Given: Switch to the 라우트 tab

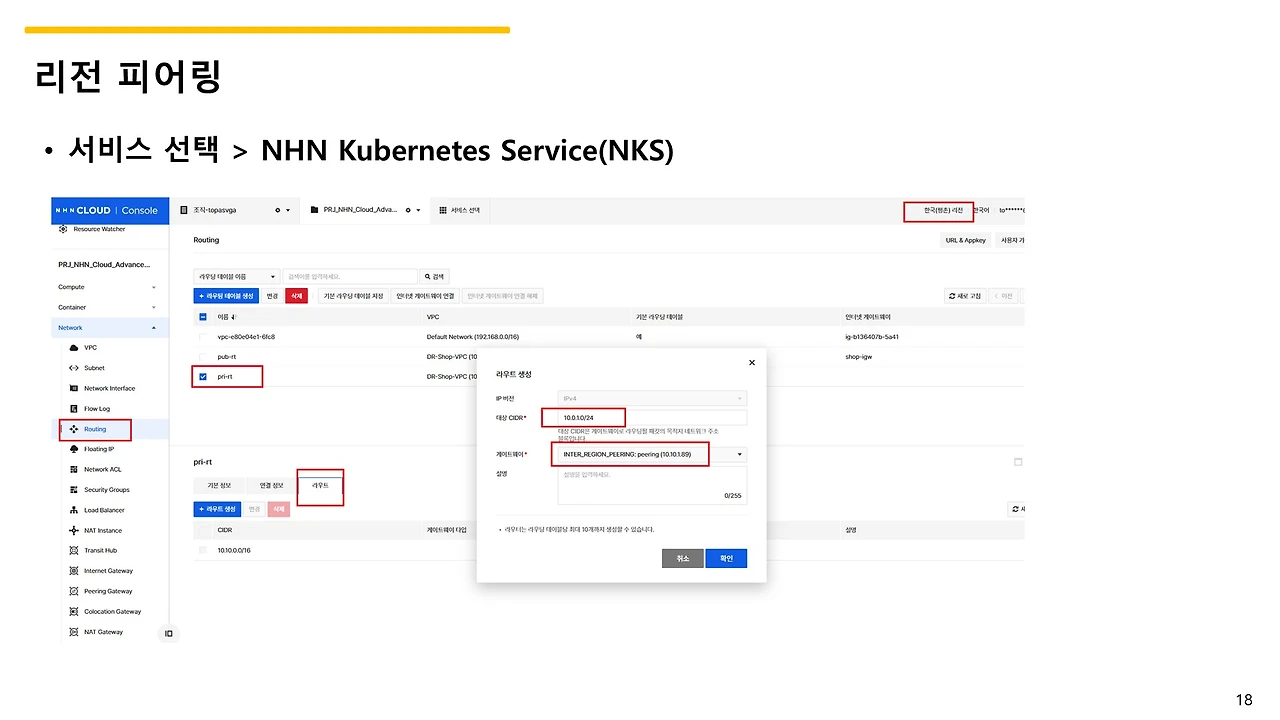Looking at the screenshot, I should (x=321, y=485).
